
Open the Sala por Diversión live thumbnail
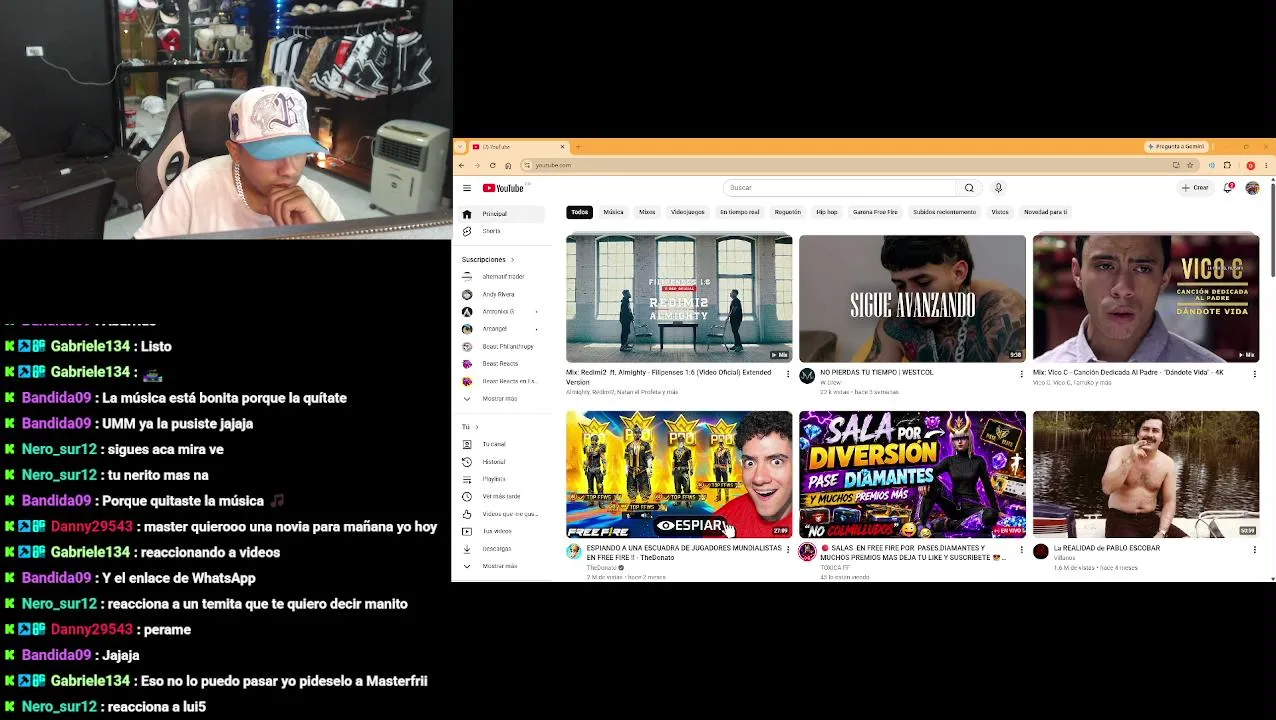pos(912,475)
